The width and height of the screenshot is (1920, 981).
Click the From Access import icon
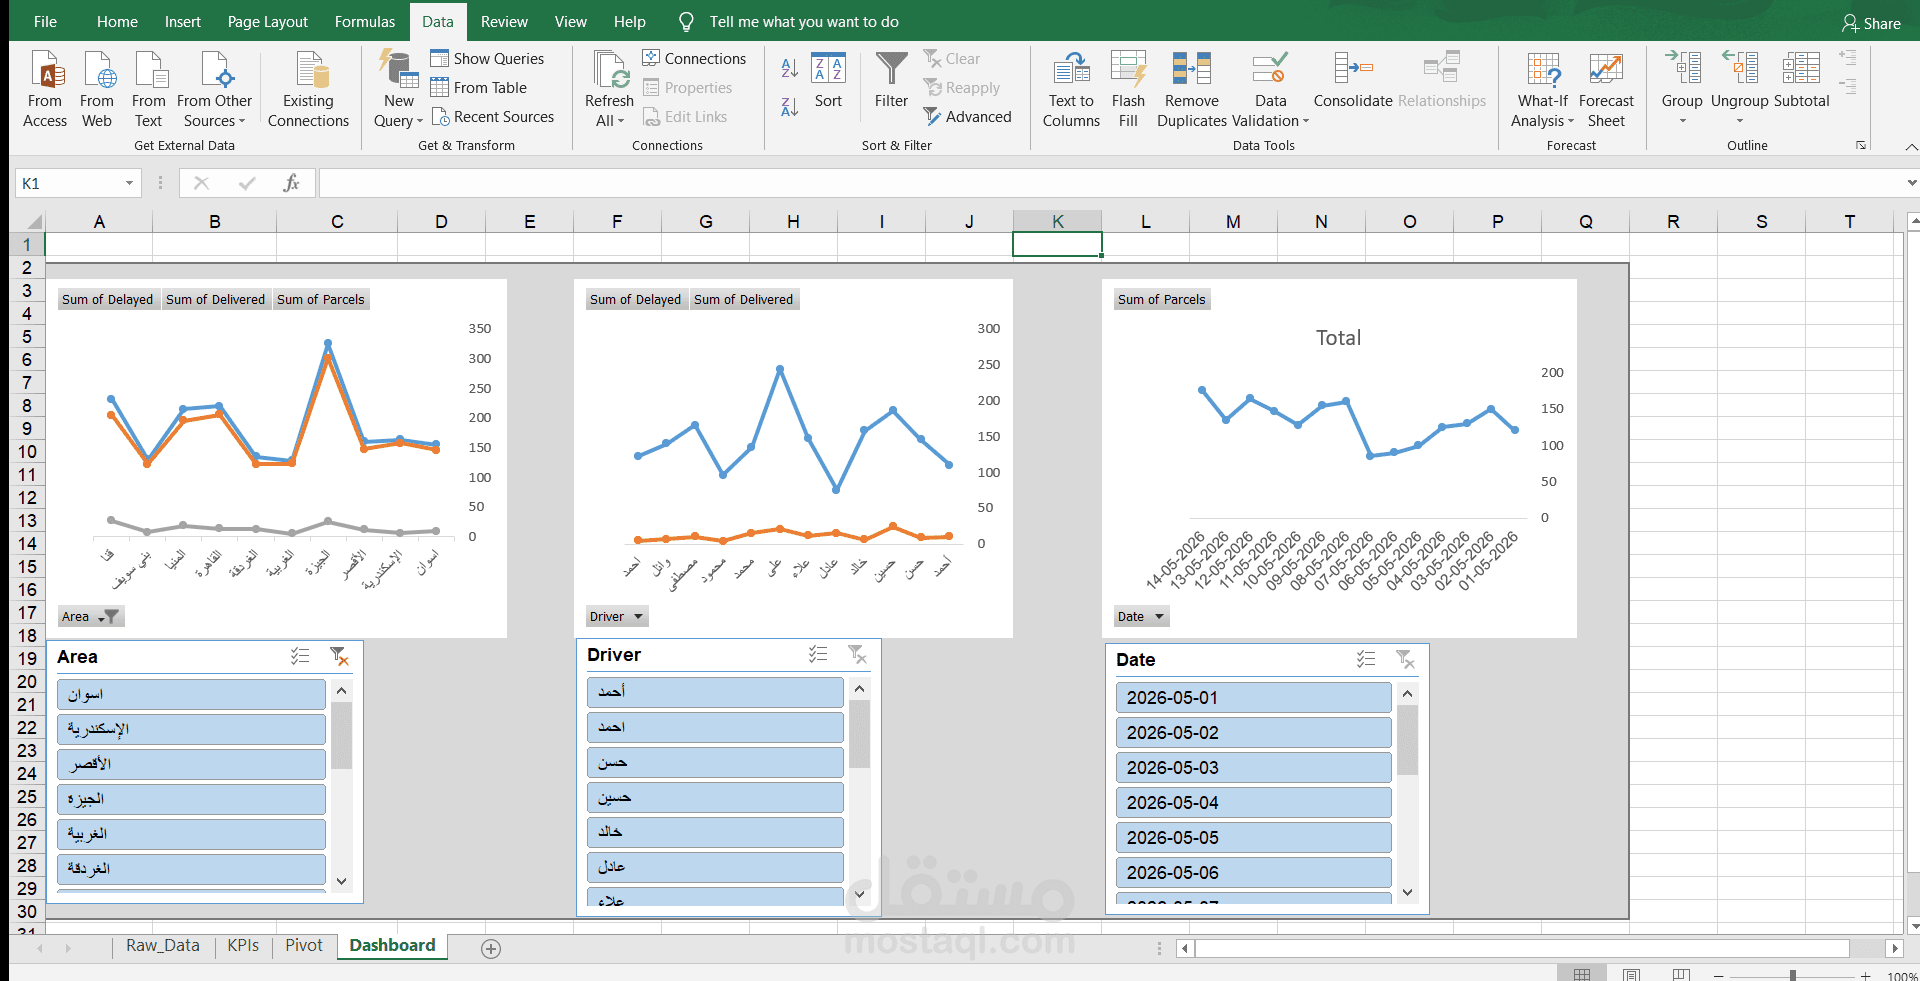(x=45, y=90)
